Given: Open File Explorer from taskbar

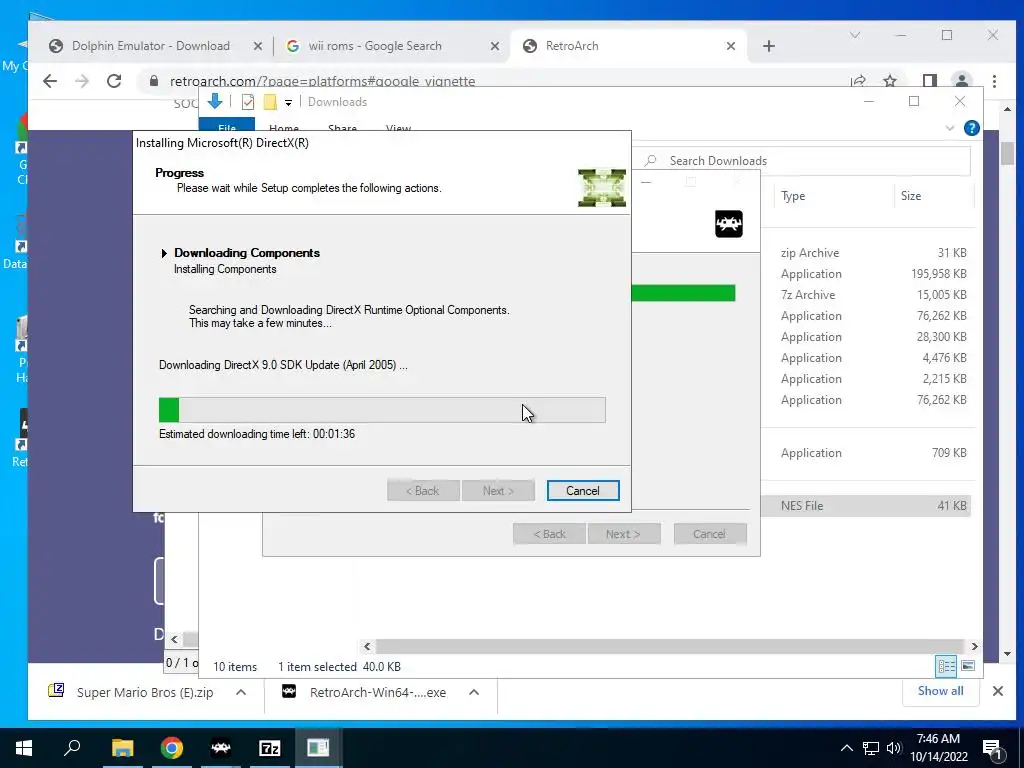Looking at the screenshot, I should [x=122, y=748].
